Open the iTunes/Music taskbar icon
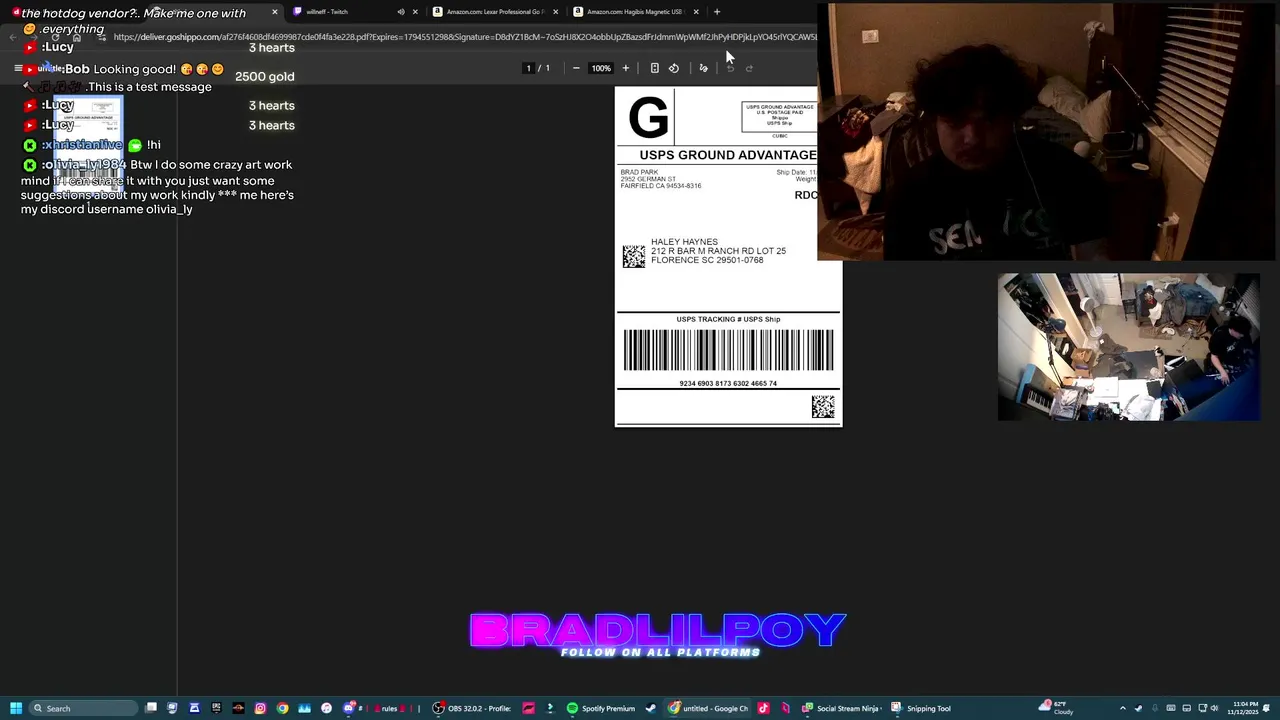 [x=326, y=708]
